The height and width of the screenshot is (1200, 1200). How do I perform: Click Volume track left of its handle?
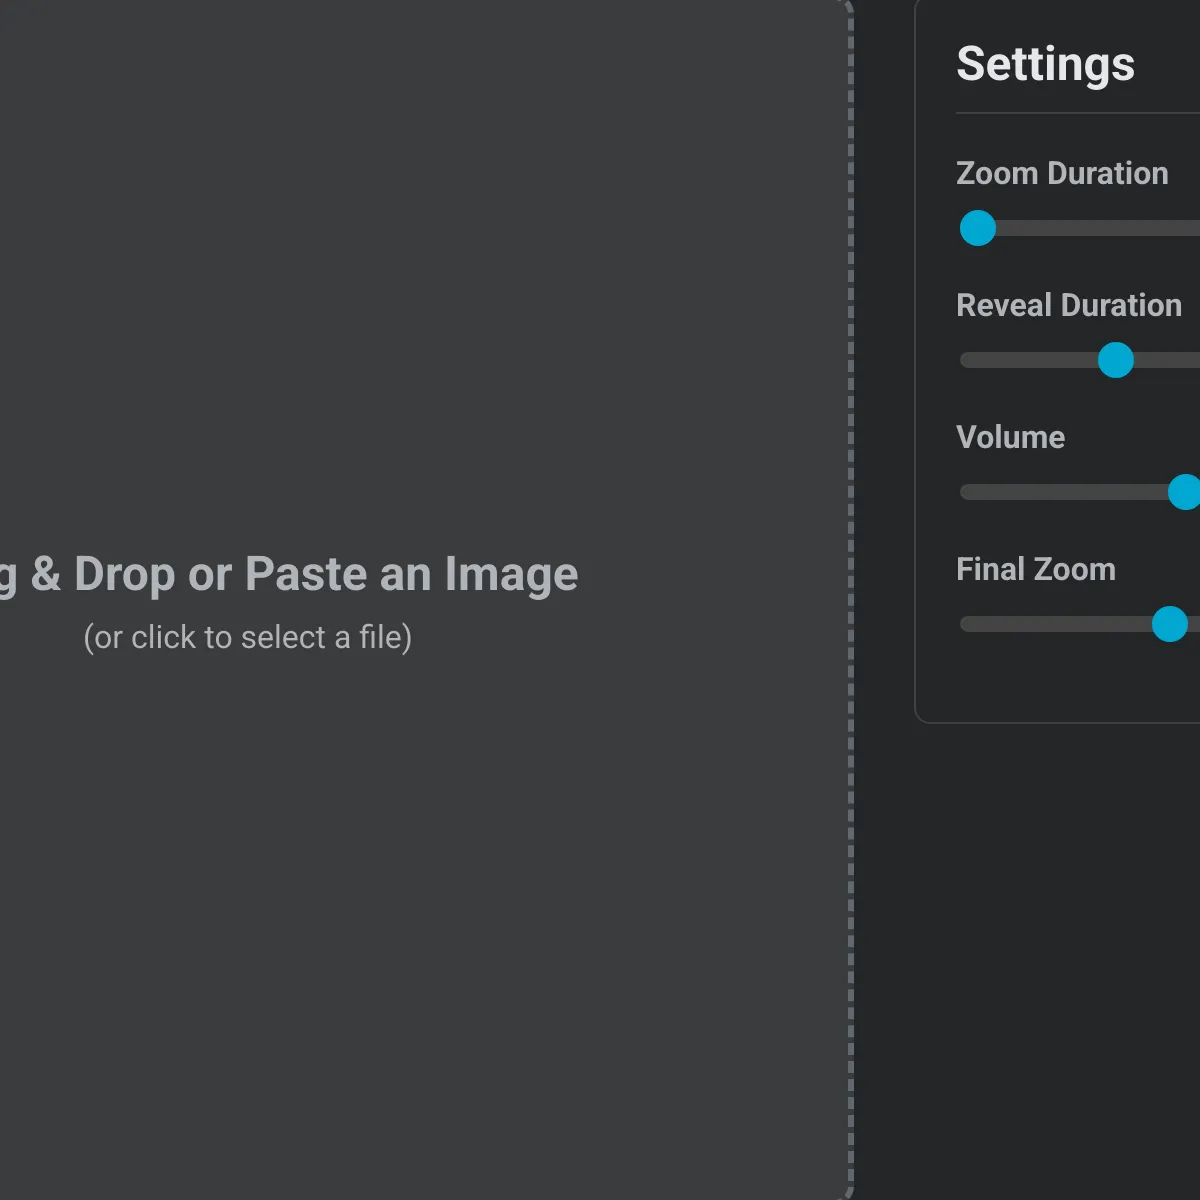click(x=1060, y=492)
